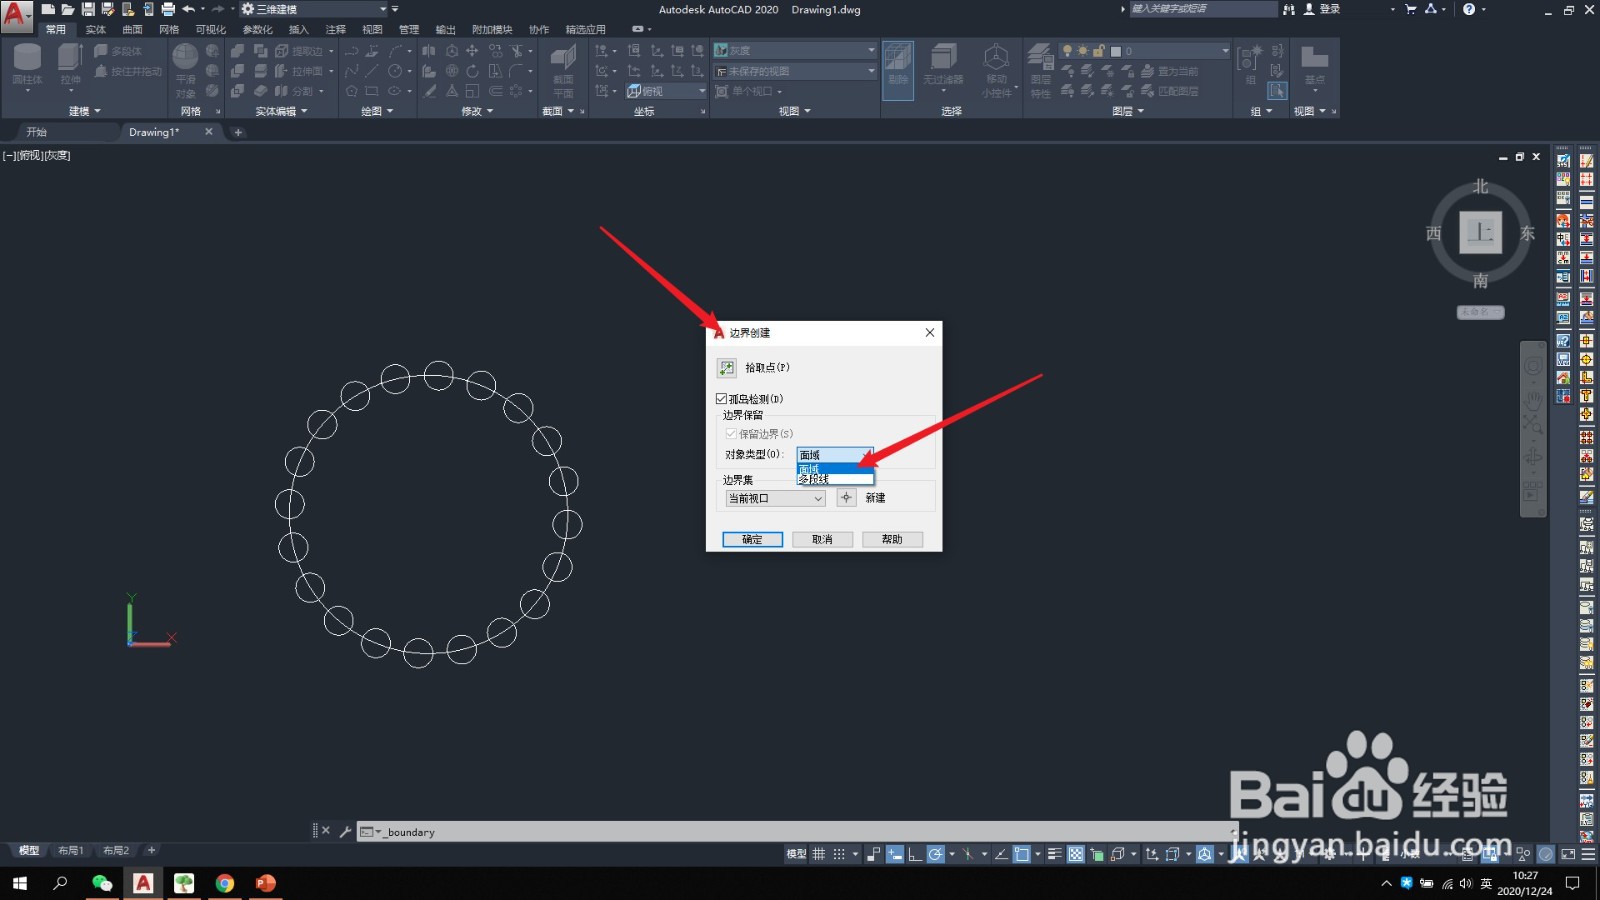Toggle the grid display icon in status bar
1600x900 pixels.
818,855
